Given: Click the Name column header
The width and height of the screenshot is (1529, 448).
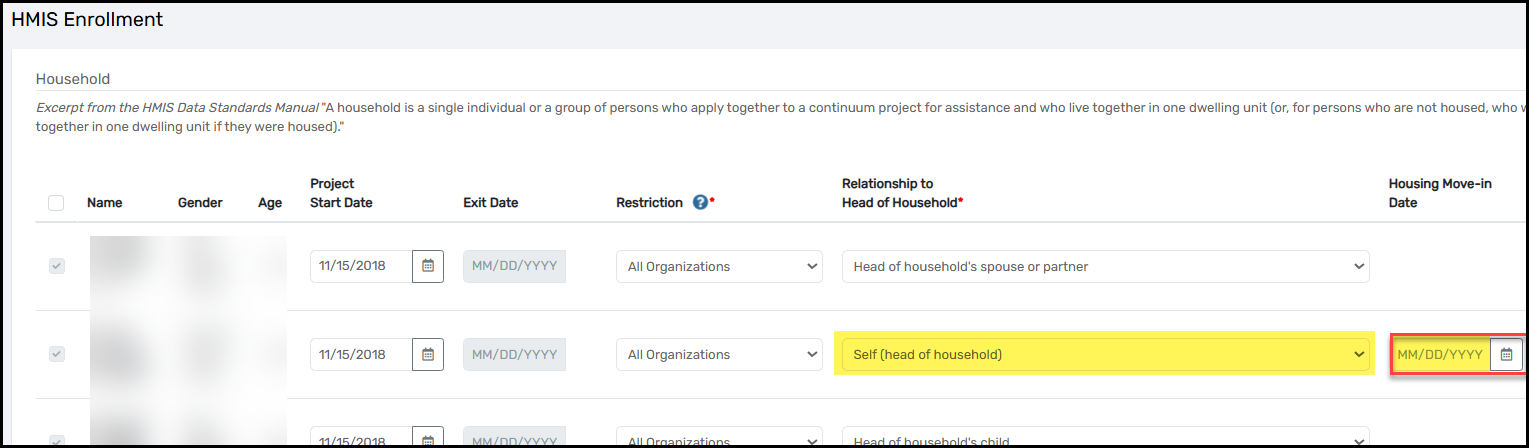Looking at the screenshot, I should (104, 202).
